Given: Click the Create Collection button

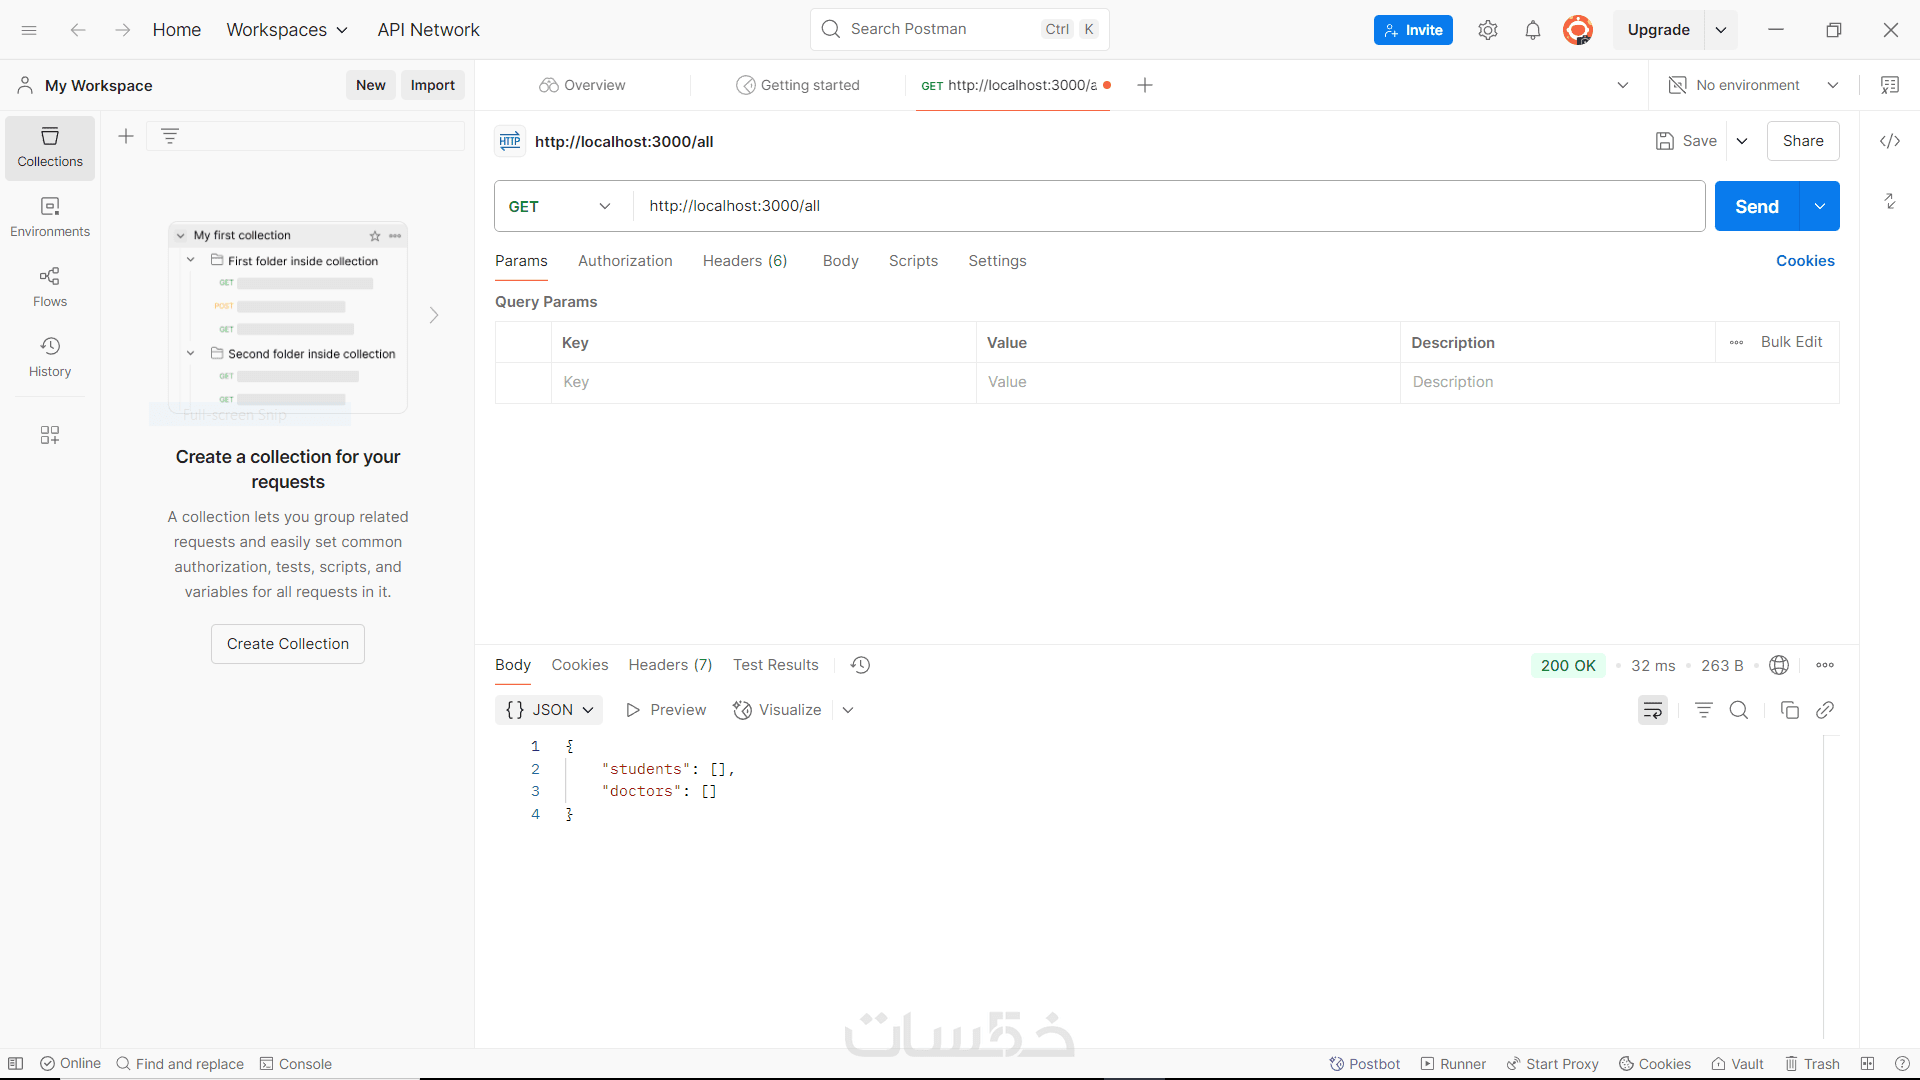Looking at the screenshot, I should 288,644.
